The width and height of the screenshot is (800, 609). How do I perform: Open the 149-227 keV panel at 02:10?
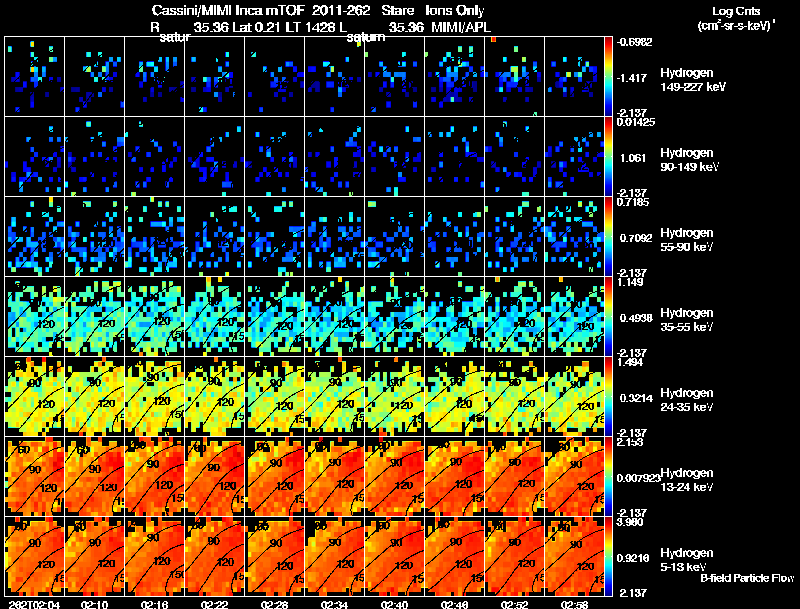[94, 77]
